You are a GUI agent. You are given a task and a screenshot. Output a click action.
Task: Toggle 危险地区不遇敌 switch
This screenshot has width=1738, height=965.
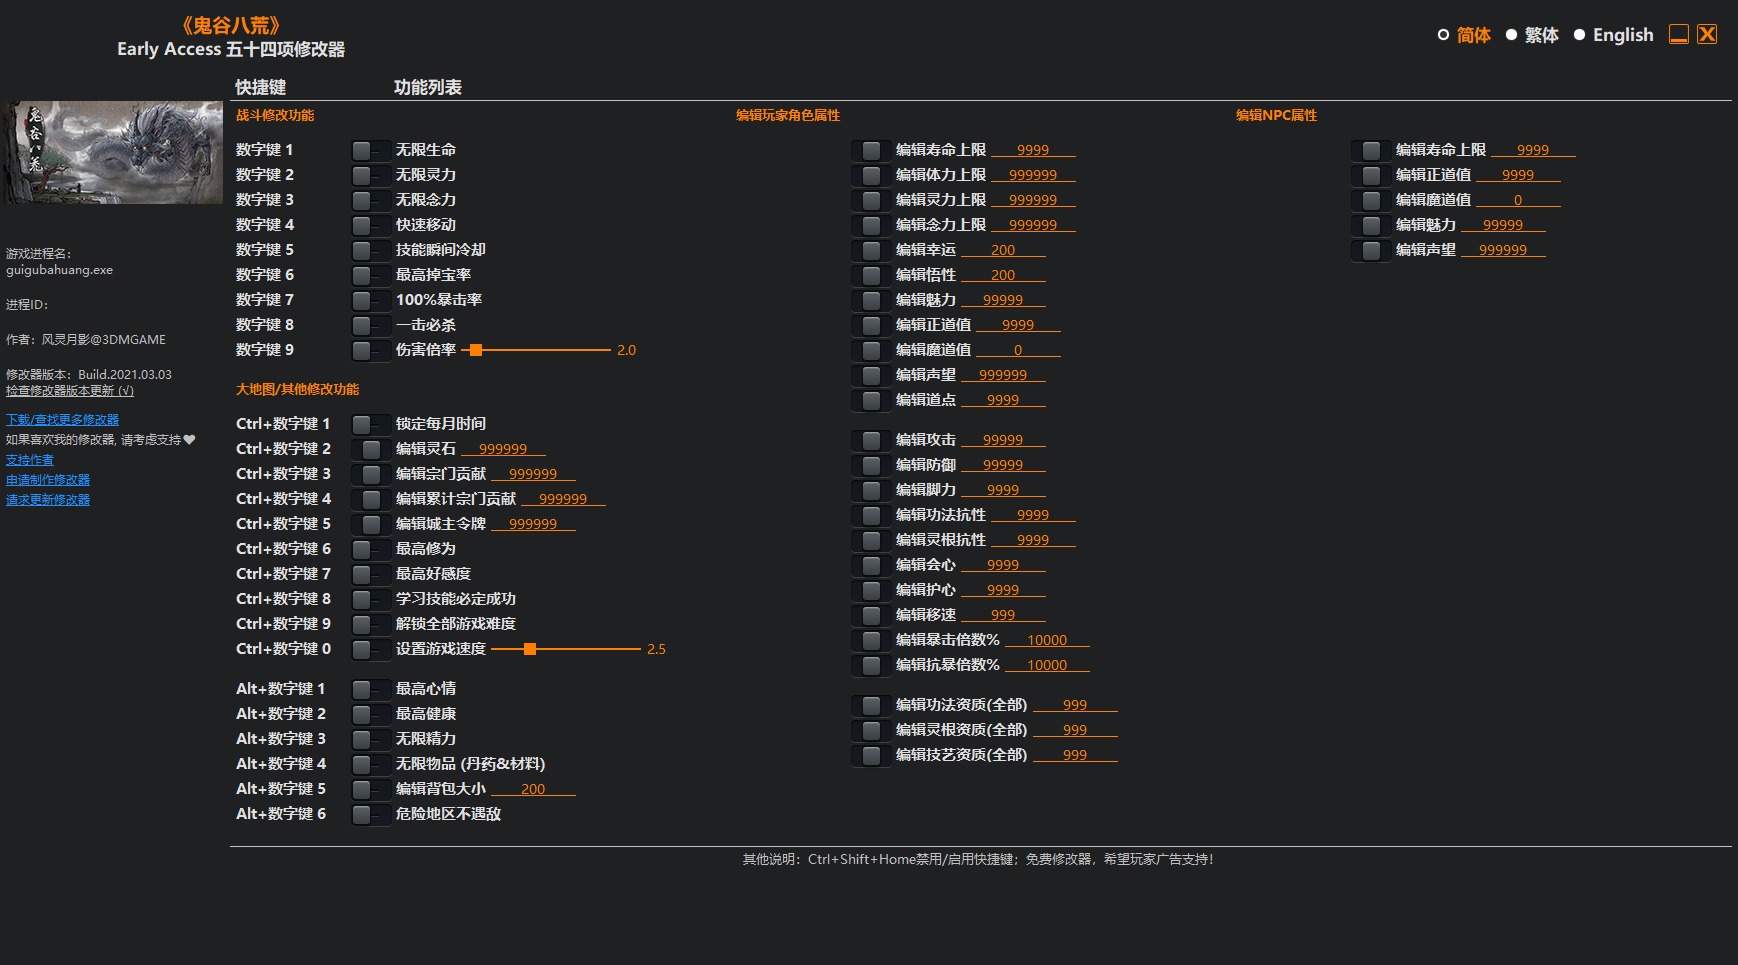(370, 814)
